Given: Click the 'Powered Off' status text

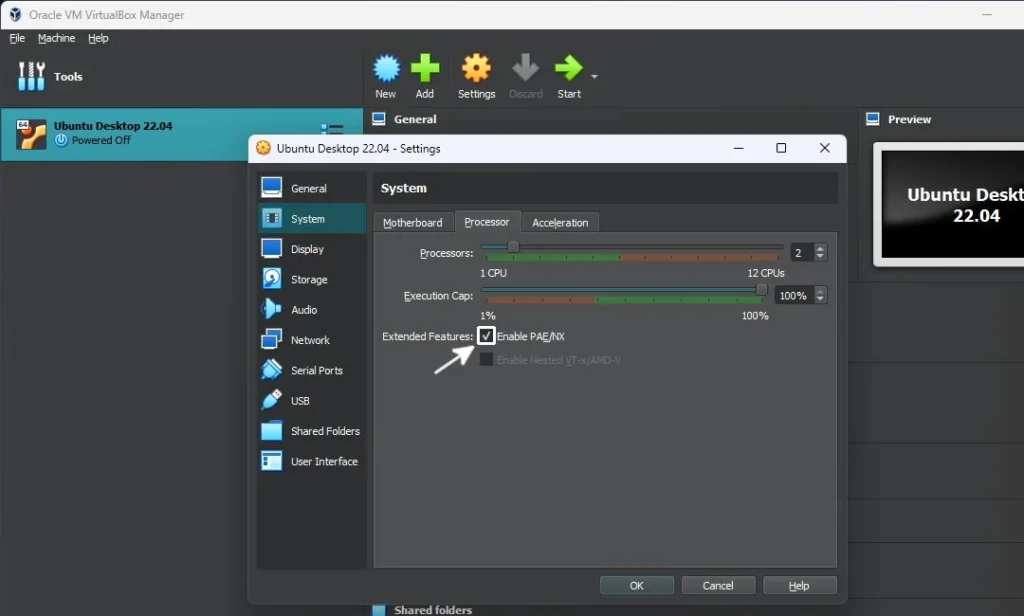Looking at the screenshot, I should click(x=101, y=140).
